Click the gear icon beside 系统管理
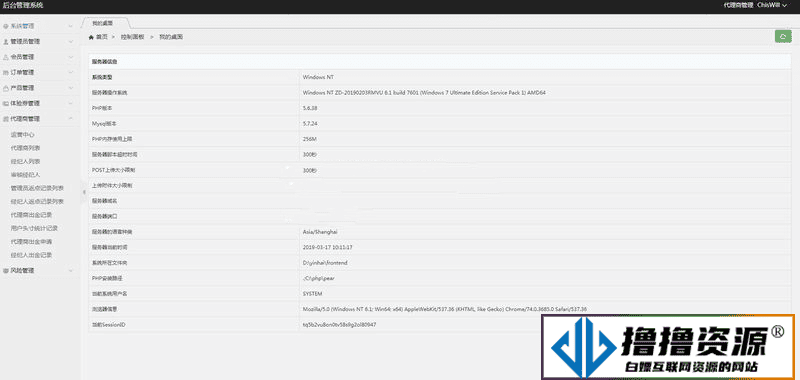 click(6, 26)
